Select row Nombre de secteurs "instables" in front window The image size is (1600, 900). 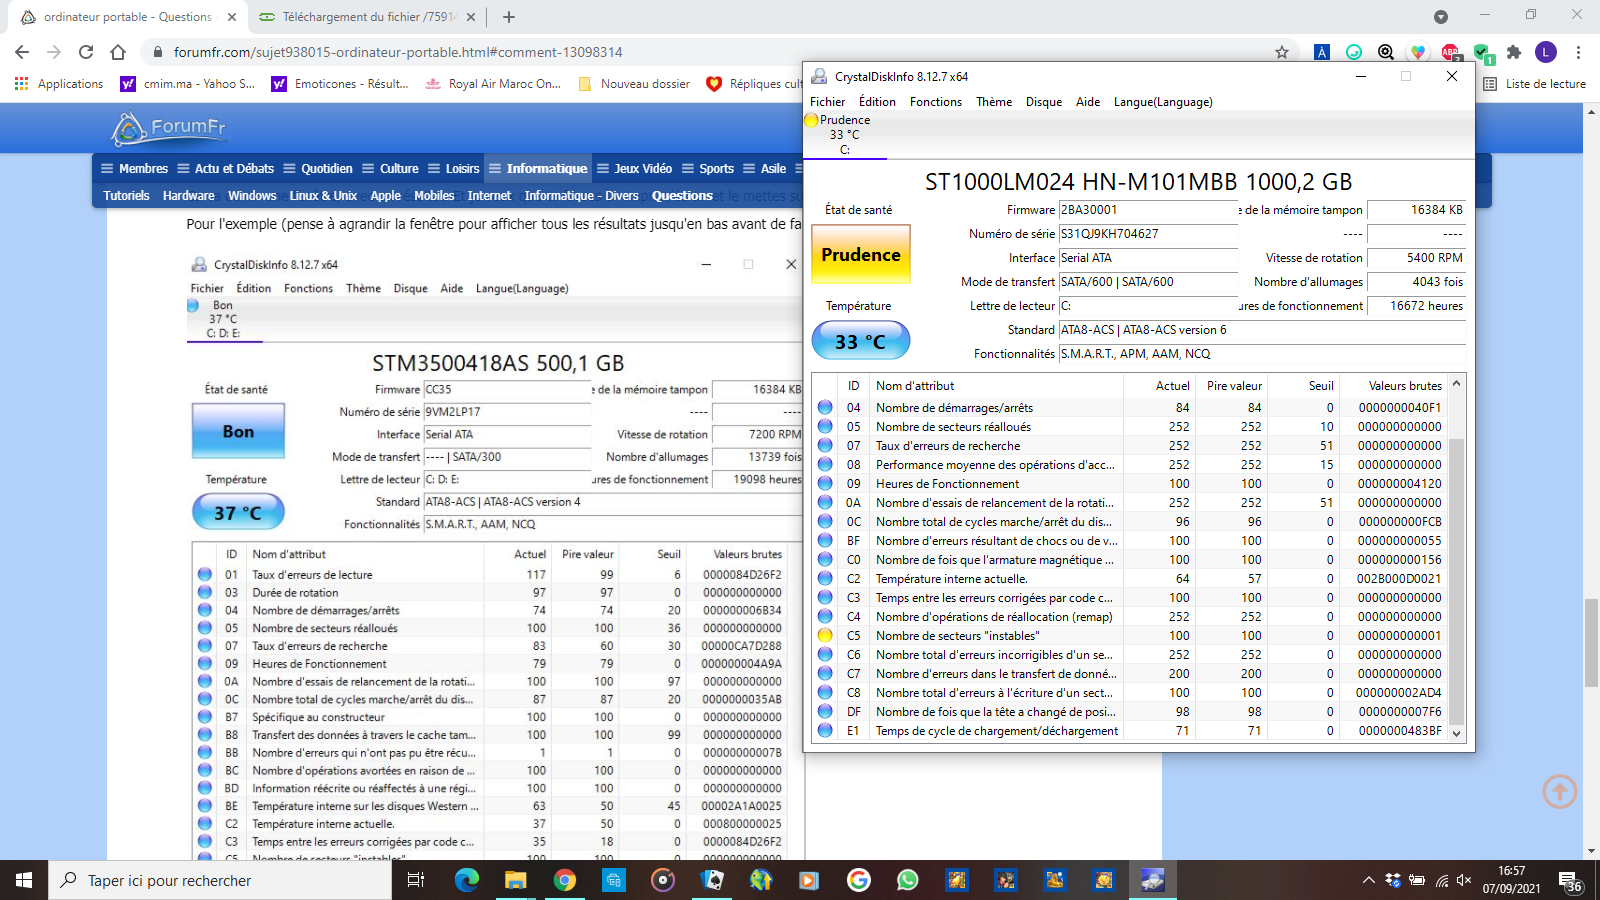1130,636
